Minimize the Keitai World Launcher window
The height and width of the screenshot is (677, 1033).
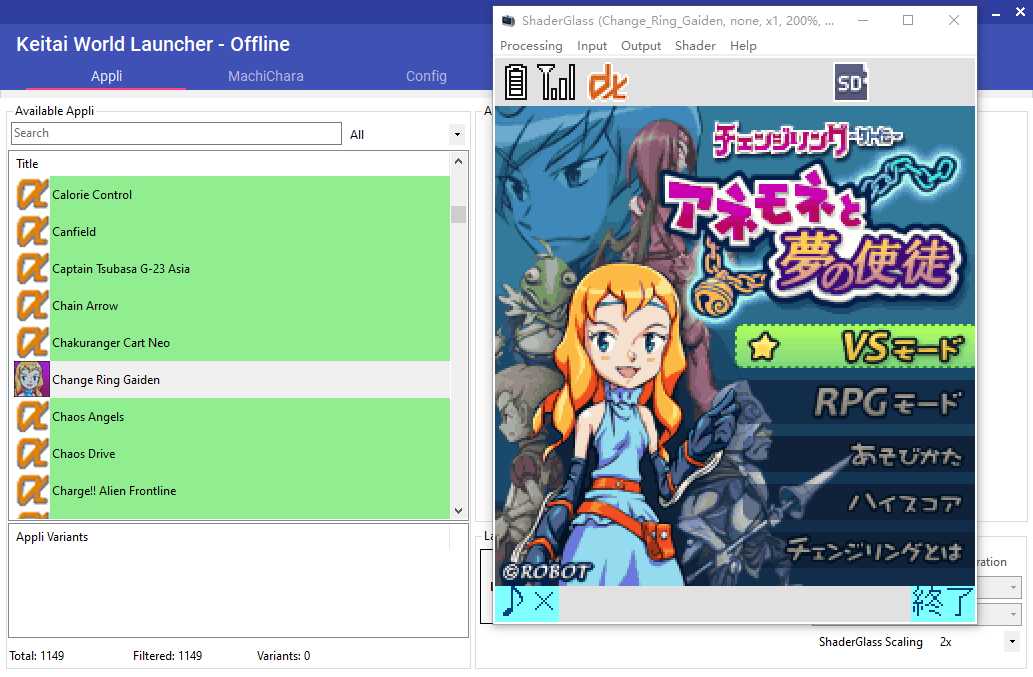[997, 13]
